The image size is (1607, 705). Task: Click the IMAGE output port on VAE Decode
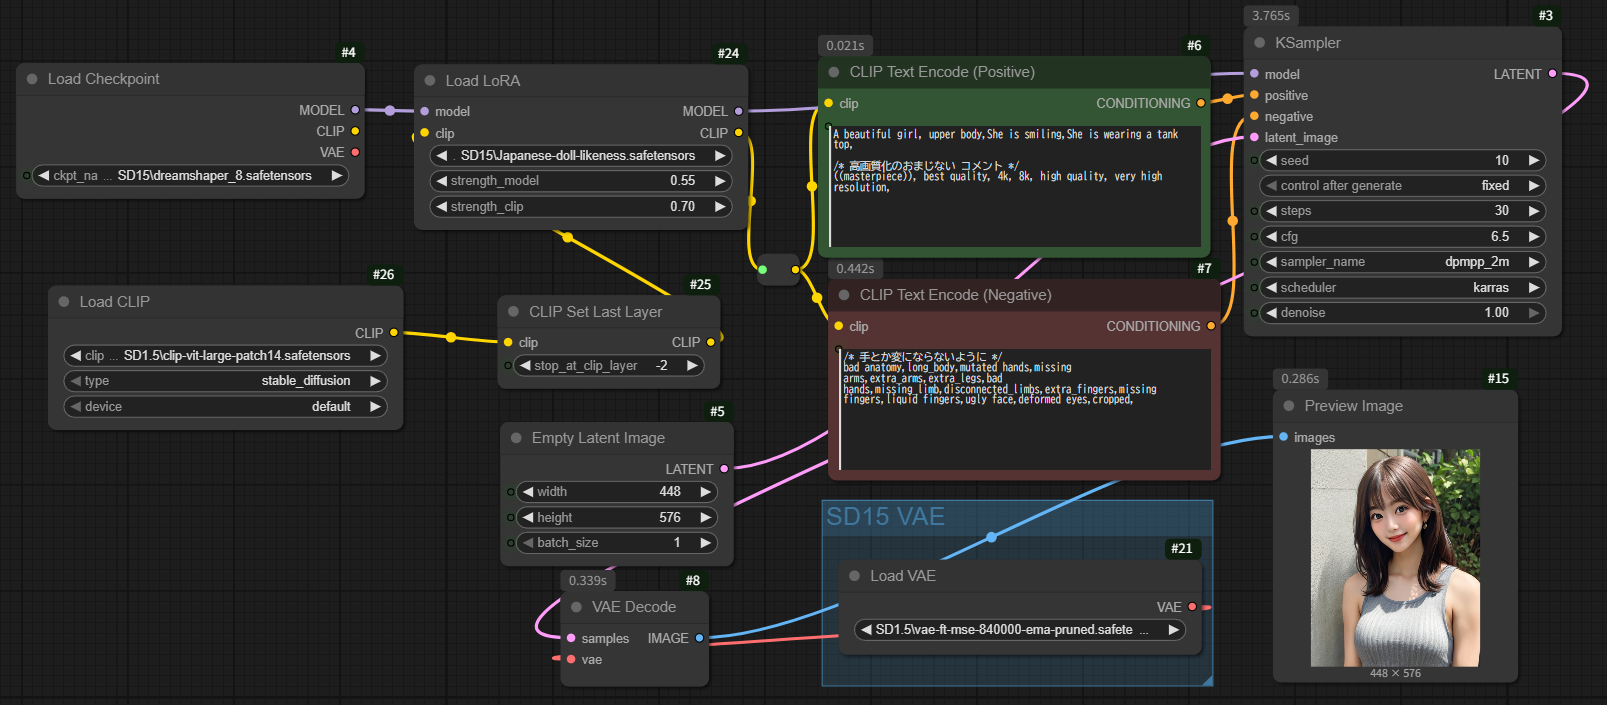699,638
